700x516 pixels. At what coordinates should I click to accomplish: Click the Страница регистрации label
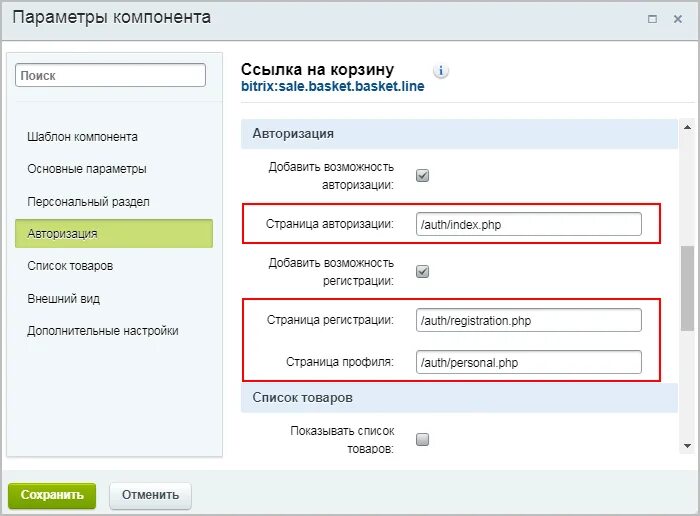pos(330,320)
